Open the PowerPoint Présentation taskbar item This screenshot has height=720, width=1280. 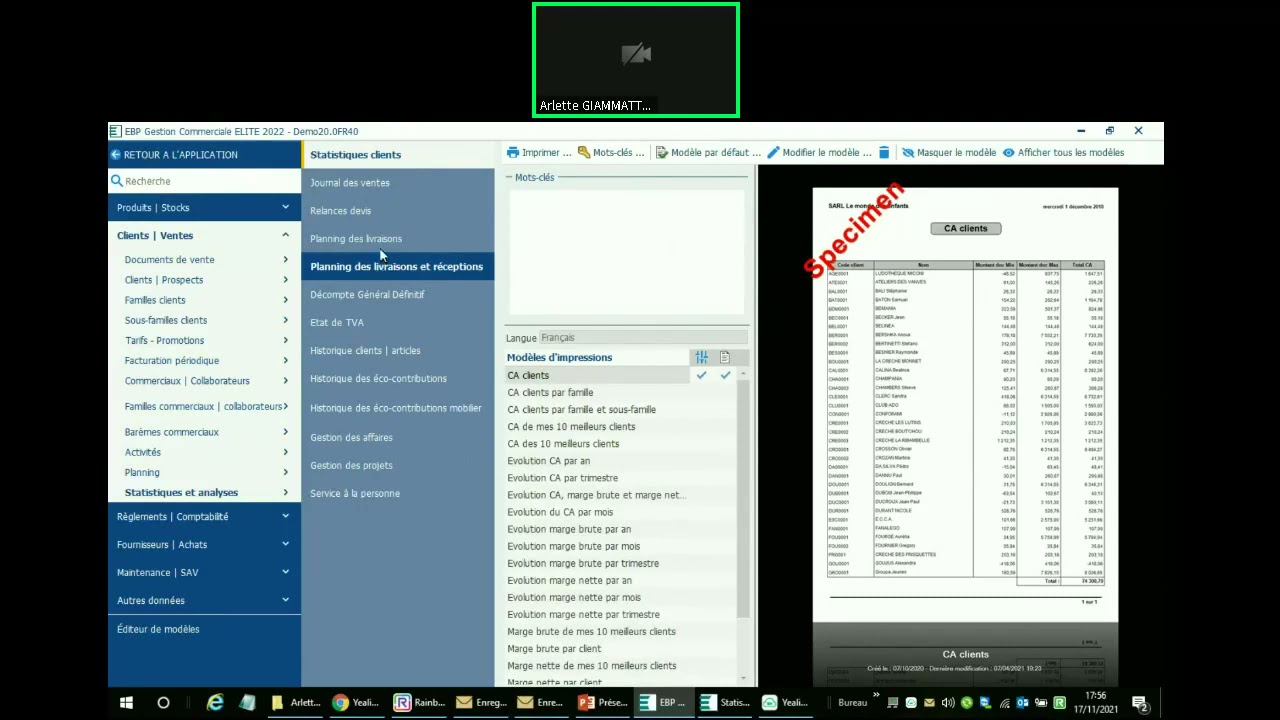(x=603, y=703)
